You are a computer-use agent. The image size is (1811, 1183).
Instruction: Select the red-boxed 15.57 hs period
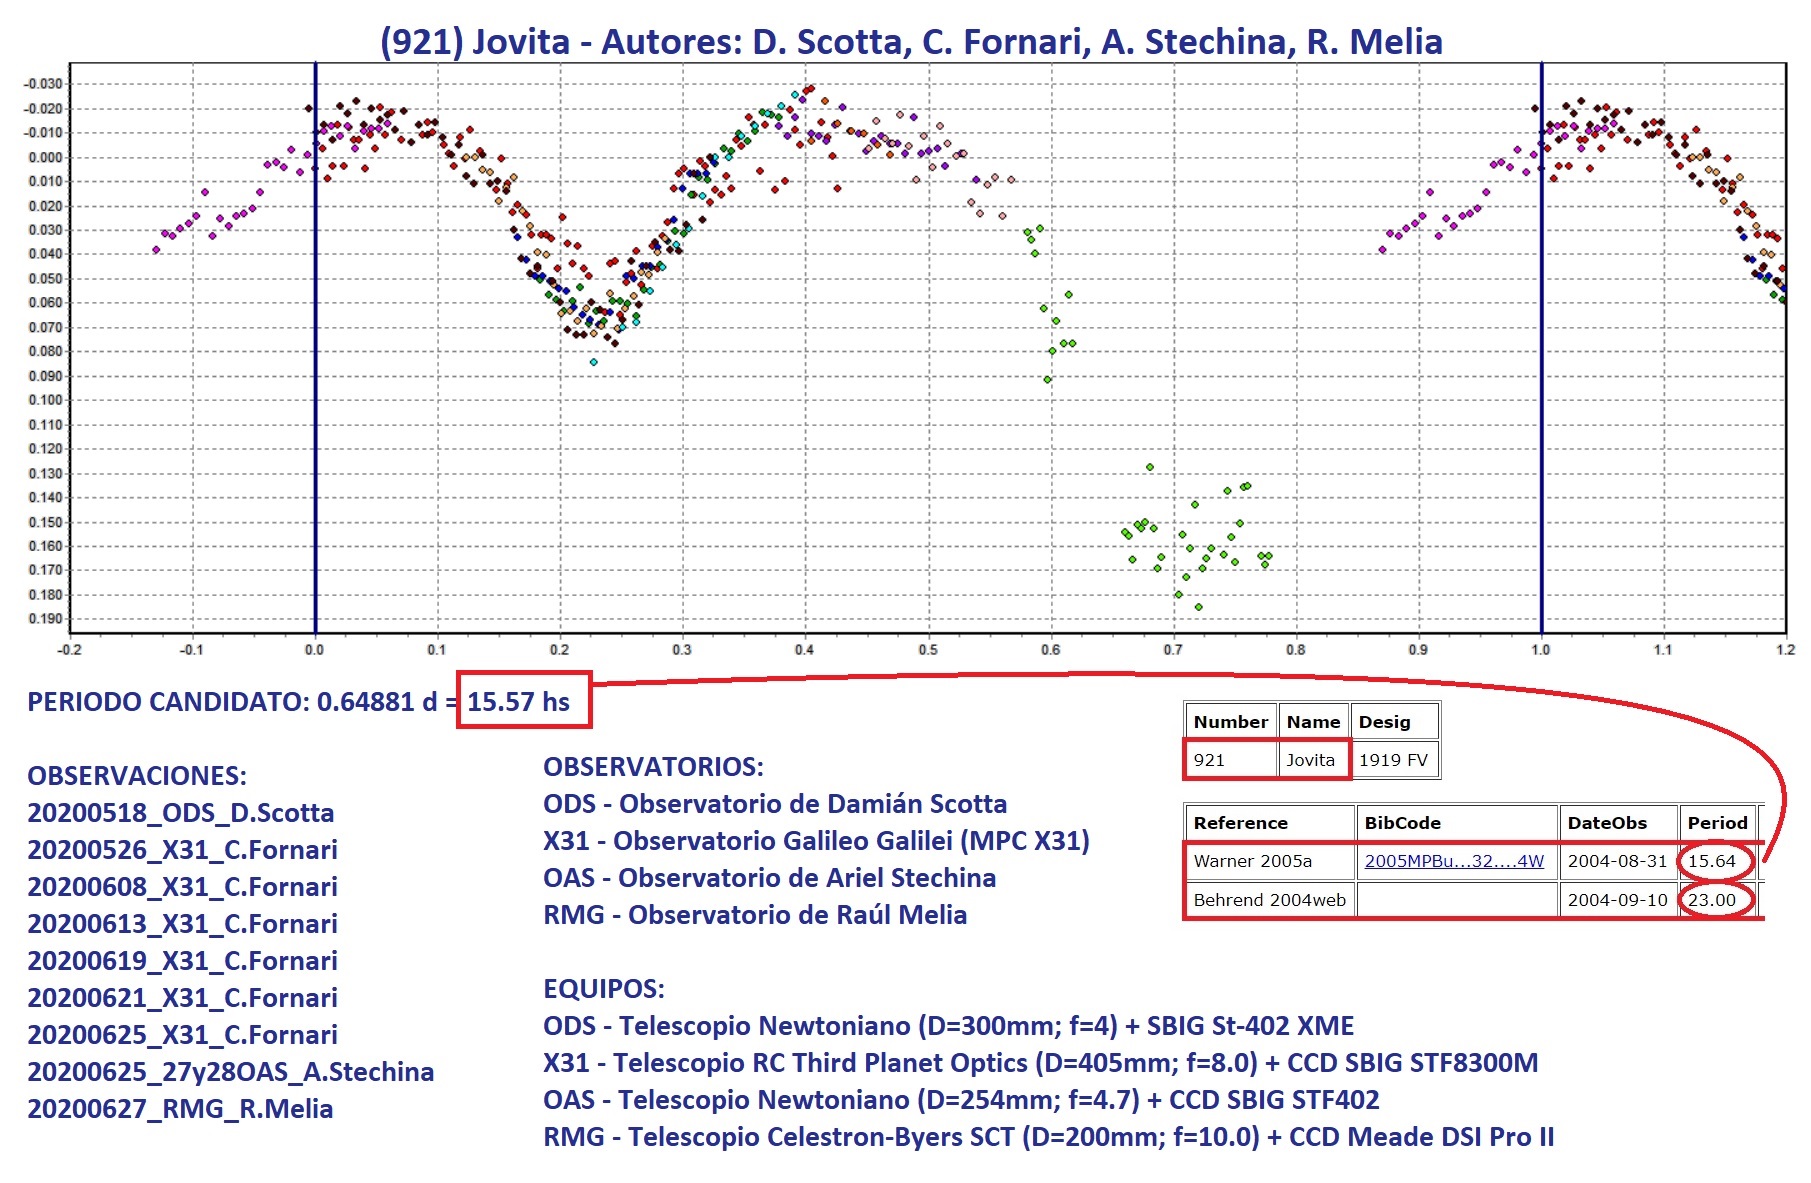[519, 701]
